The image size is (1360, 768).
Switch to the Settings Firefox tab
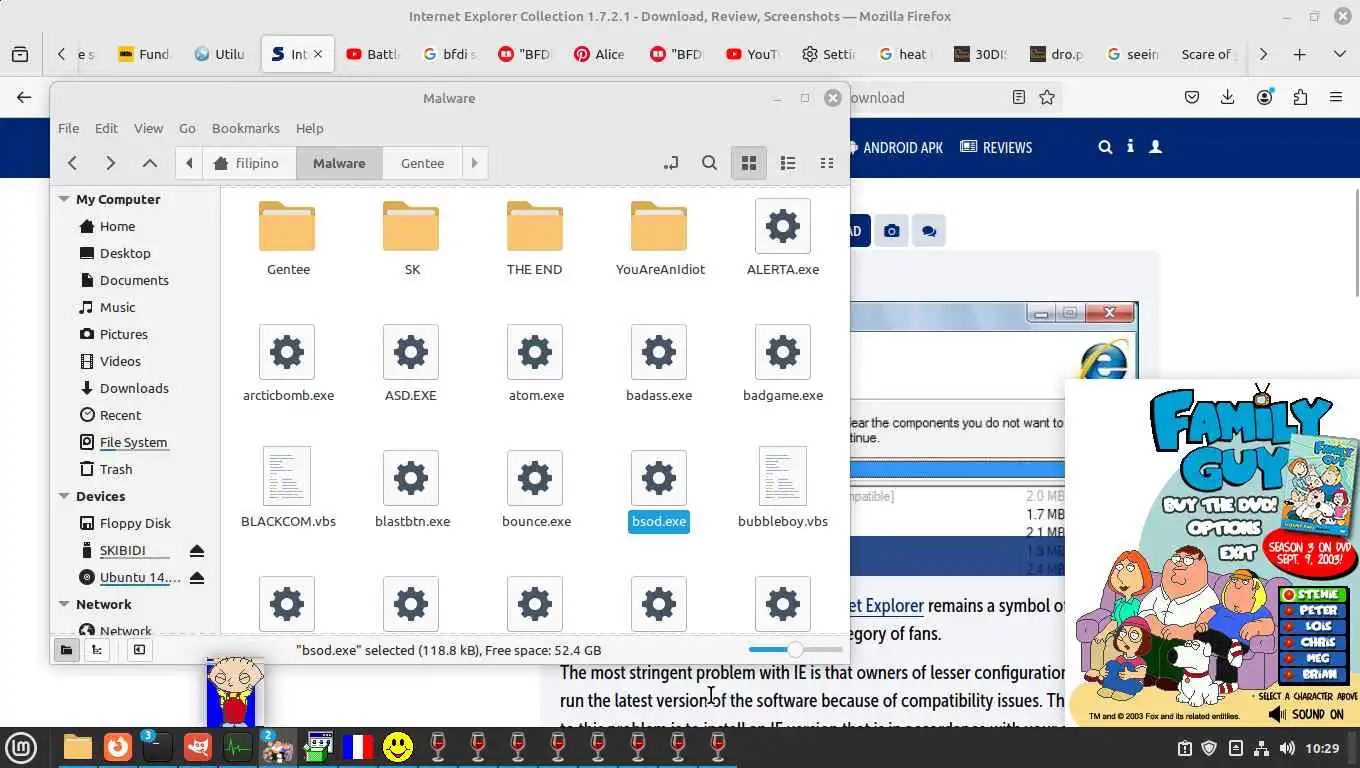[x=829, y=54]
